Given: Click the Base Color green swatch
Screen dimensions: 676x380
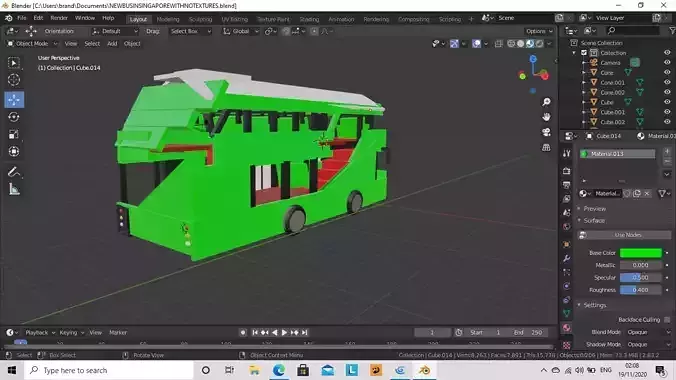Looking at the screenshot, I should [641, 253].
